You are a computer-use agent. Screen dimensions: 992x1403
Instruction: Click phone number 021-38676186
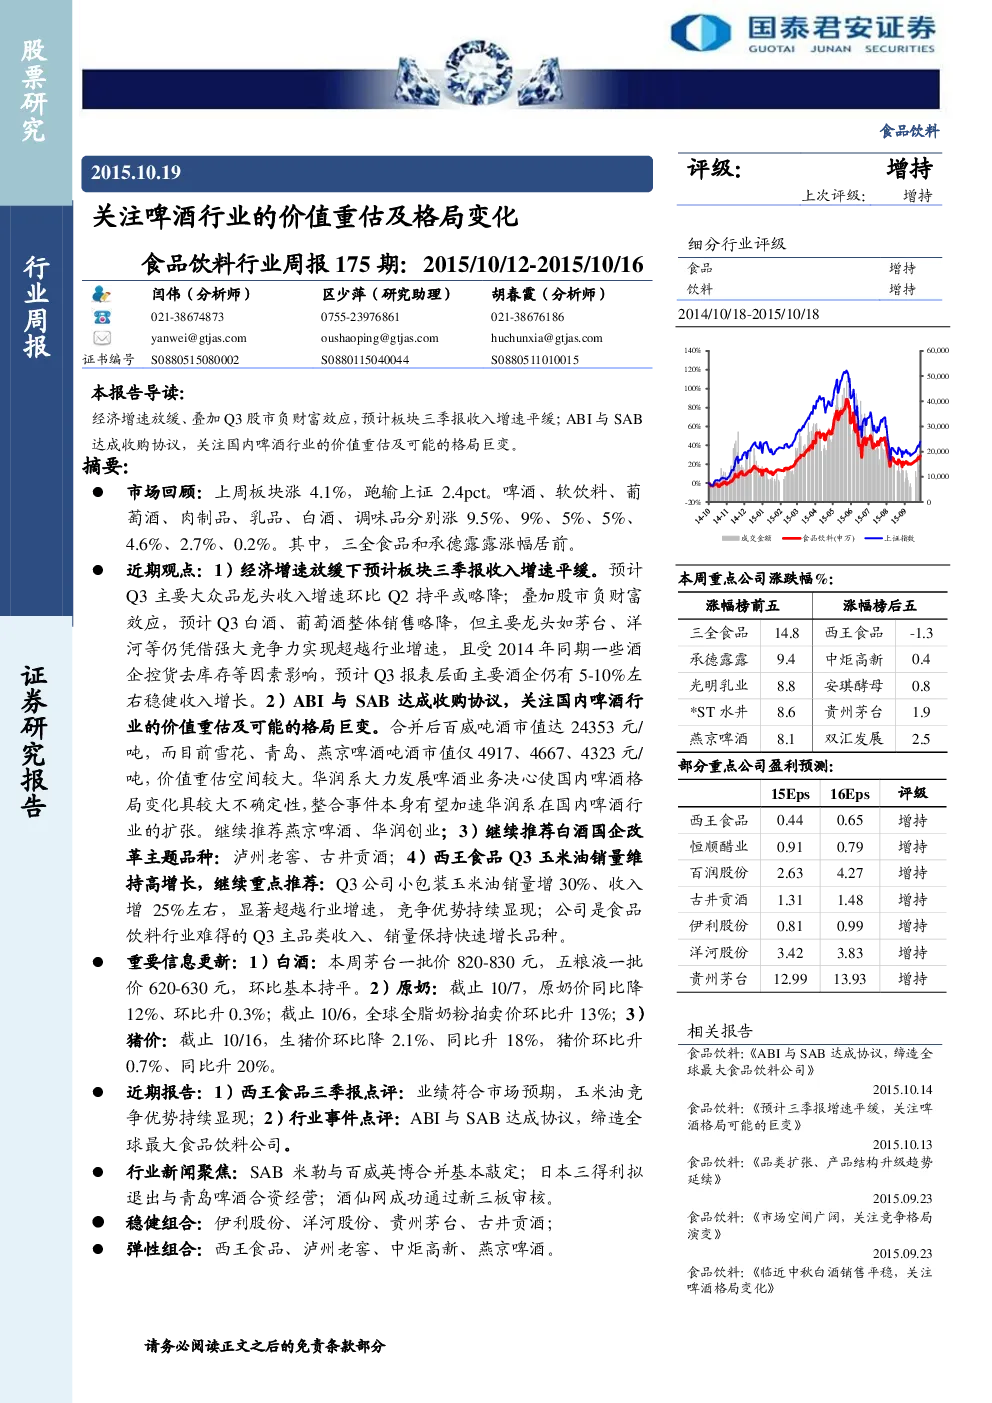point(527,316)
